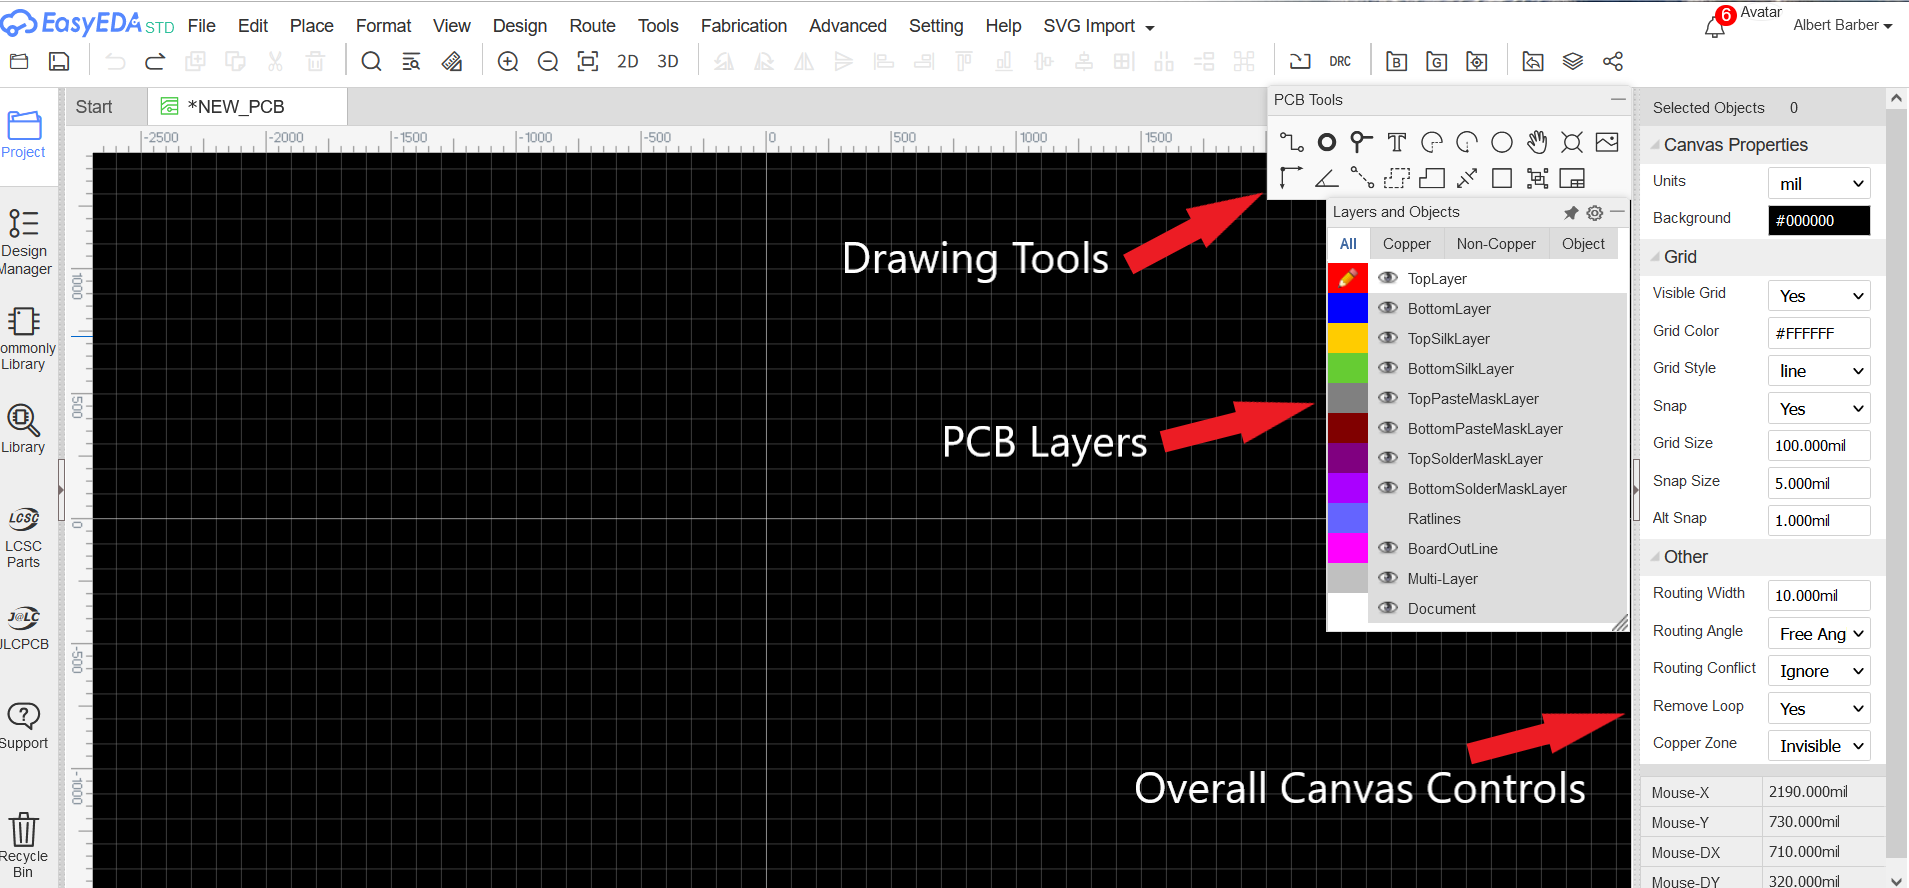This screenshot has width=1909, height=888.
Task: Open the Snap dropdown
Action: tap(1819, 408)
